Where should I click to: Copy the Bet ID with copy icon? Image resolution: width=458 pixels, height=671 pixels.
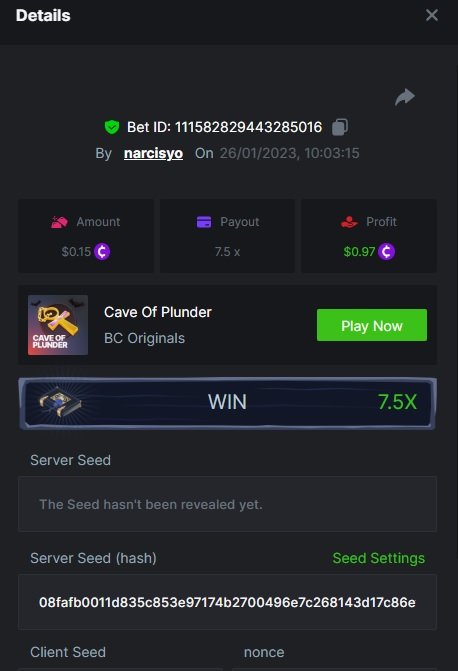click(x=340, y=127)
